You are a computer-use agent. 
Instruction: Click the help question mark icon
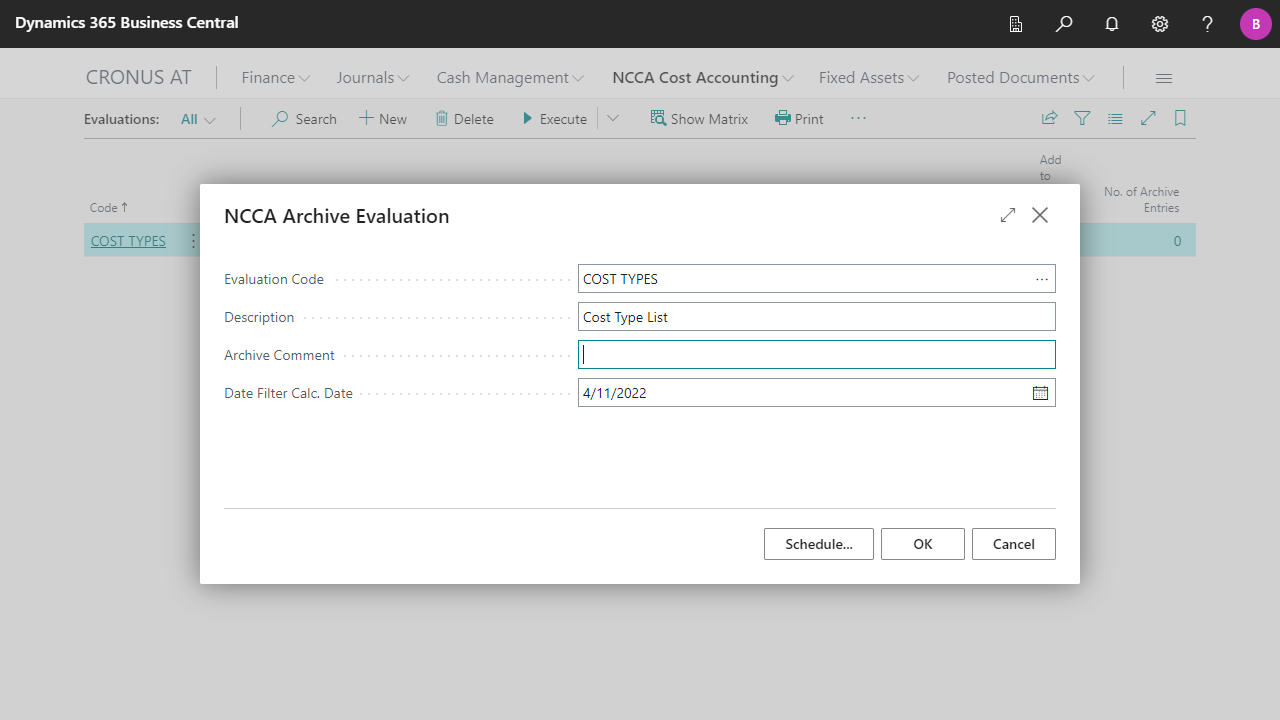(x=1207, y=24)
